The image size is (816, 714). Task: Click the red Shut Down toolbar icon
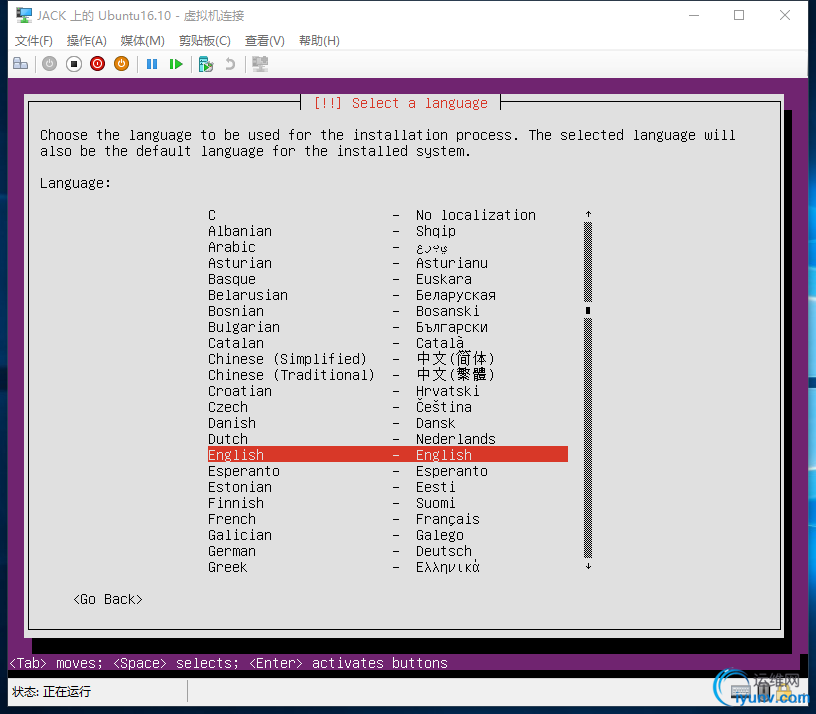point(97,64)
